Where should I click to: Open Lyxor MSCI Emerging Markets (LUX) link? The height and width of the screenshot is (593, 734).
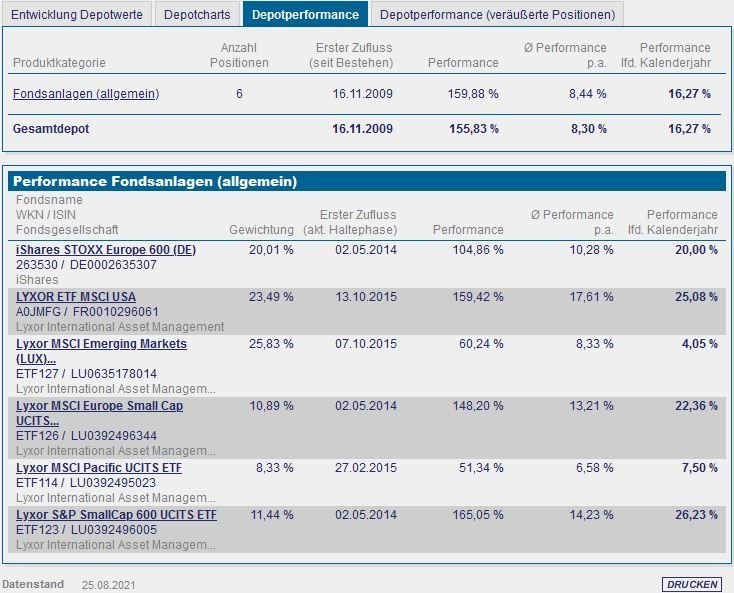(x=101, y=351)
